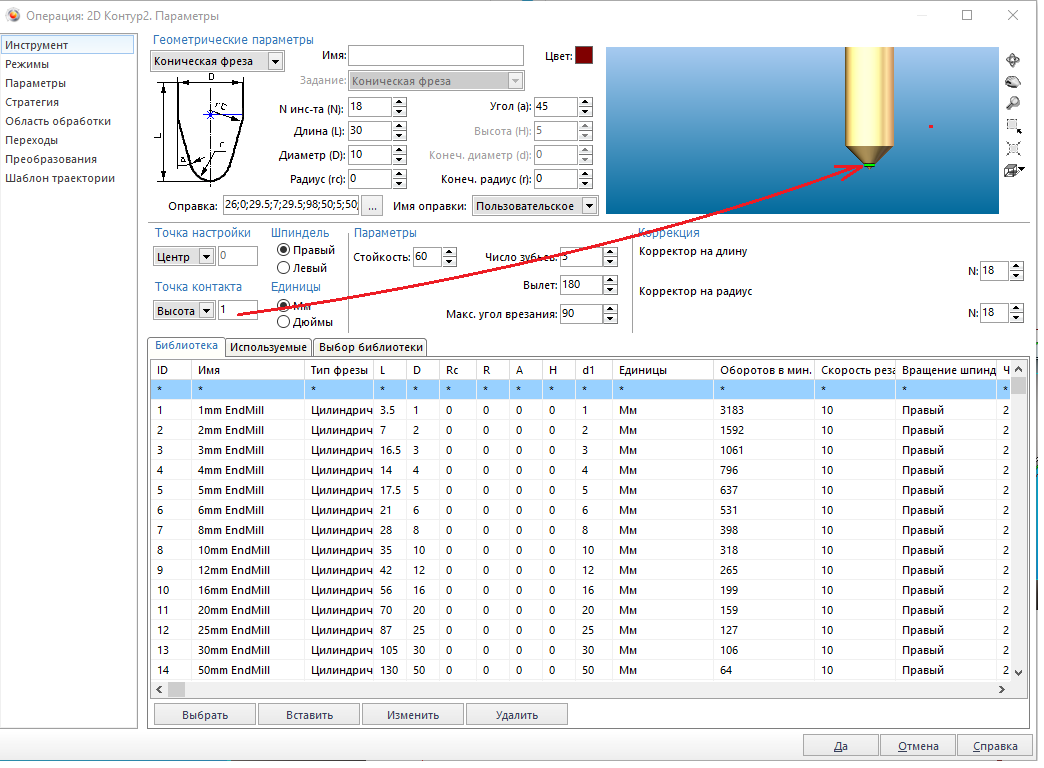Viewport: 1044px width, 768px height.
Task: Switch to the Библиотека tab
Action: pos(186,346)
